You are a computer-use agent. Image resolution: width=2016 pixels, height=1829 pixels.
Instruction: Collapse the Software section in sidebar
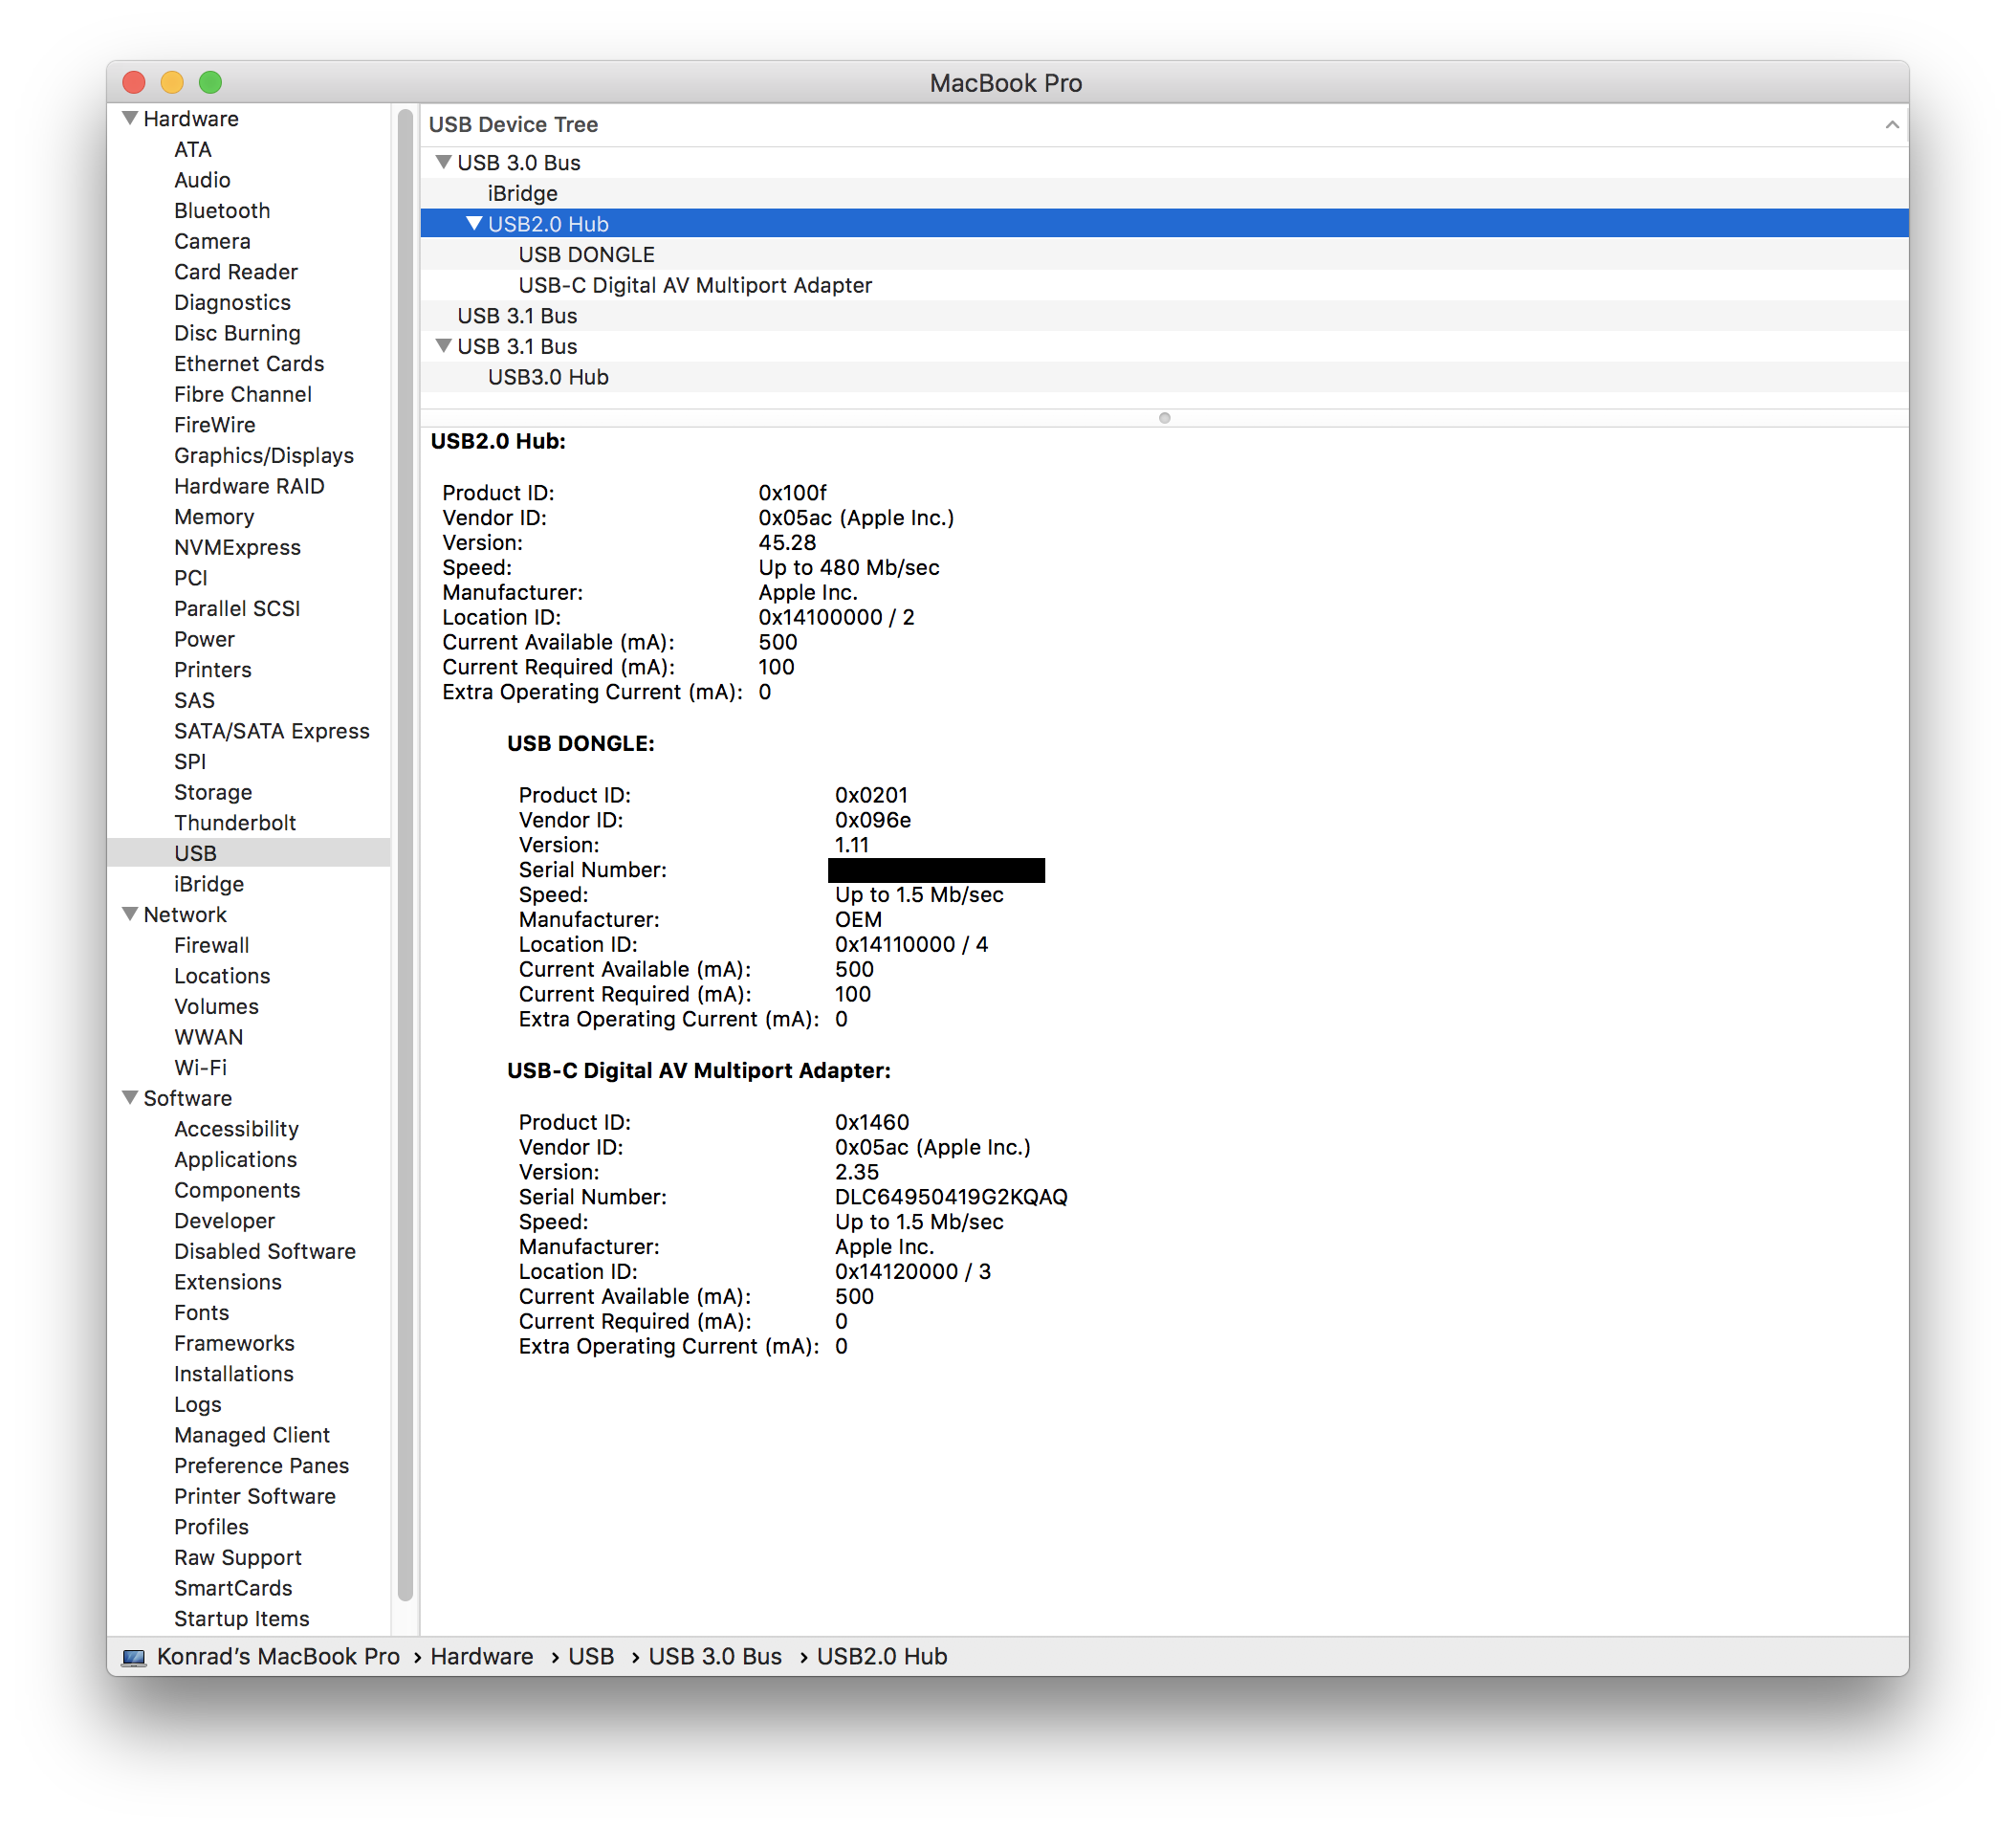(x=130, y=1097)
